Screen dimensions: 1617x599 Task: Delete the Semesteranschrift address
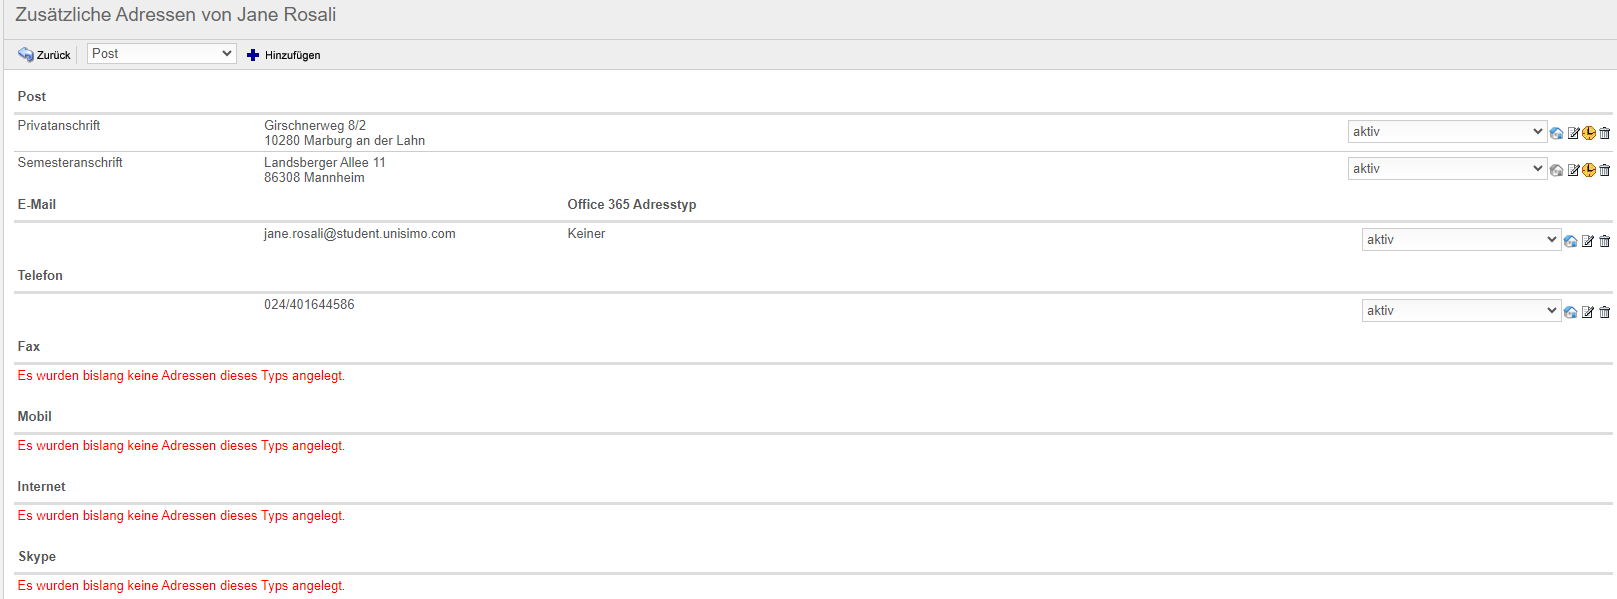point(1605,170)
